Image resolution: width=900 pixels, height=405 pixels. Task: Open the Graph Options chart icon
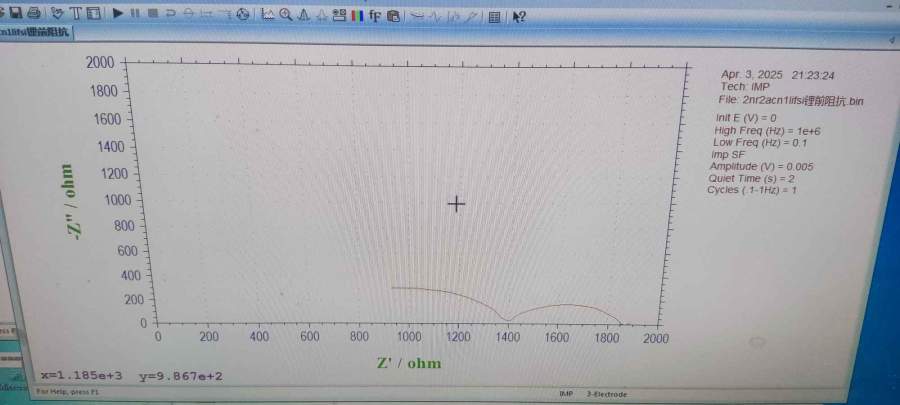click(269, 14)
